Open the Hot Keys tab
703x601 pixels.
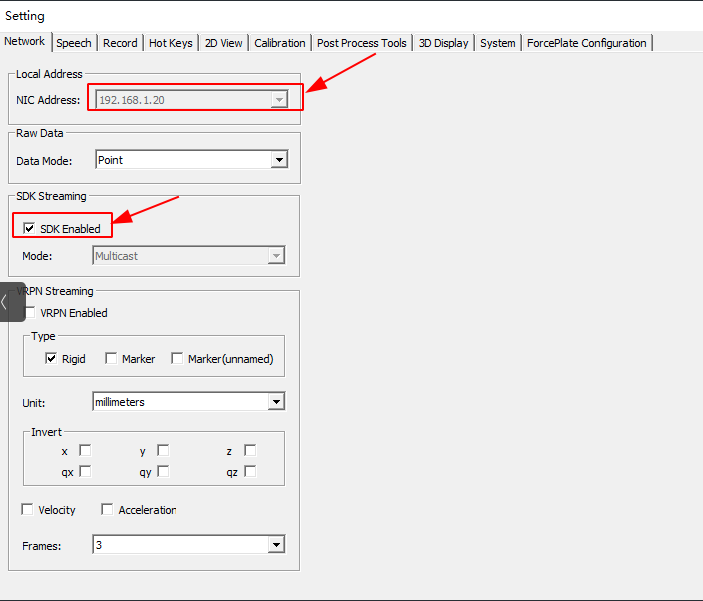[x=171, y=43]
